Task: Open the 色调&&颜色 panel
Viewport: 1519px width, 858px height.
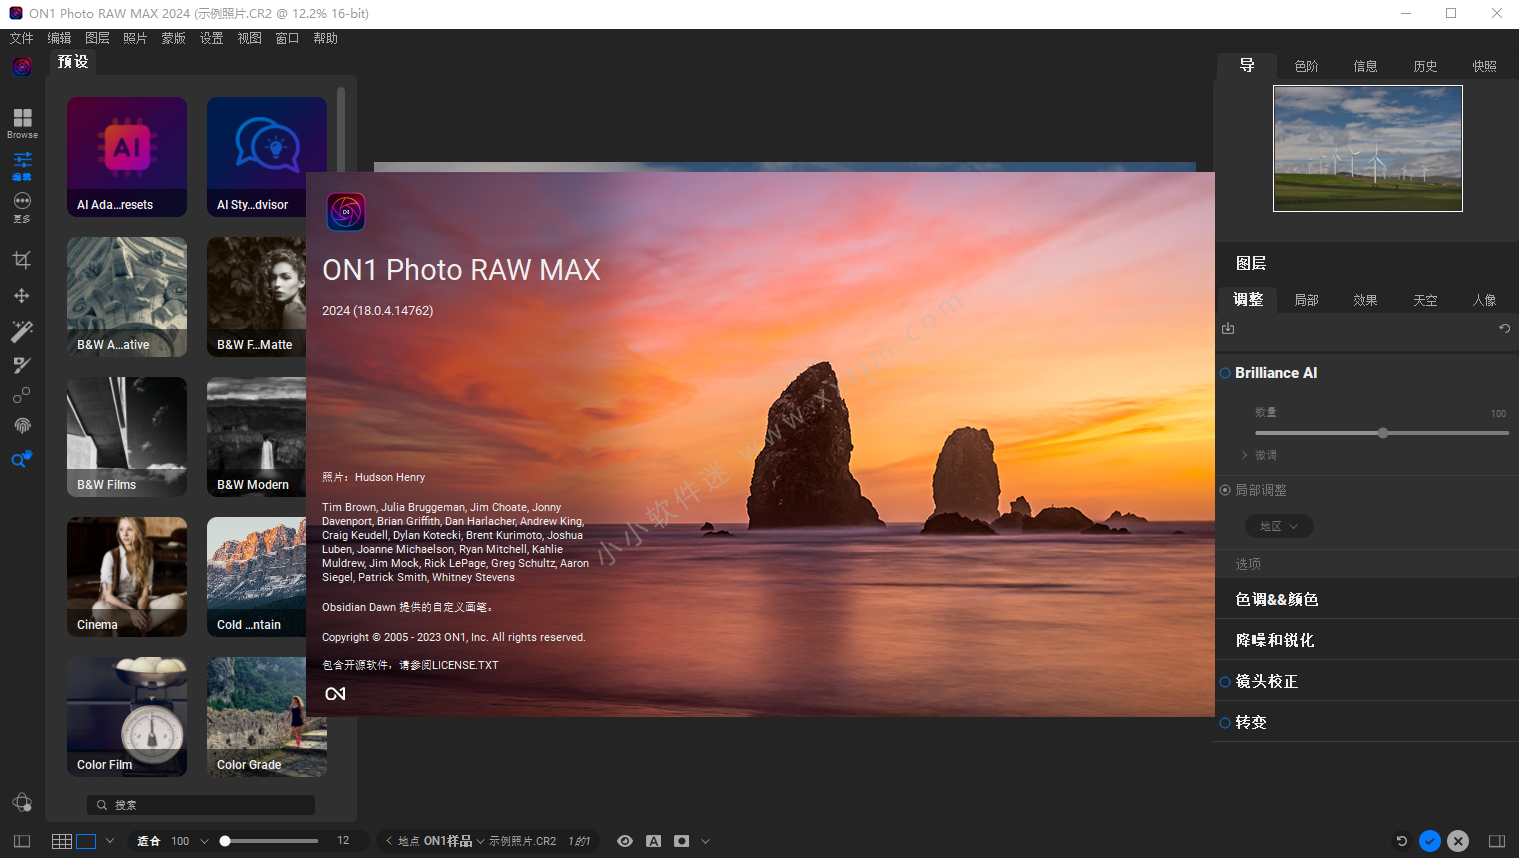Action: point(1277,599)
